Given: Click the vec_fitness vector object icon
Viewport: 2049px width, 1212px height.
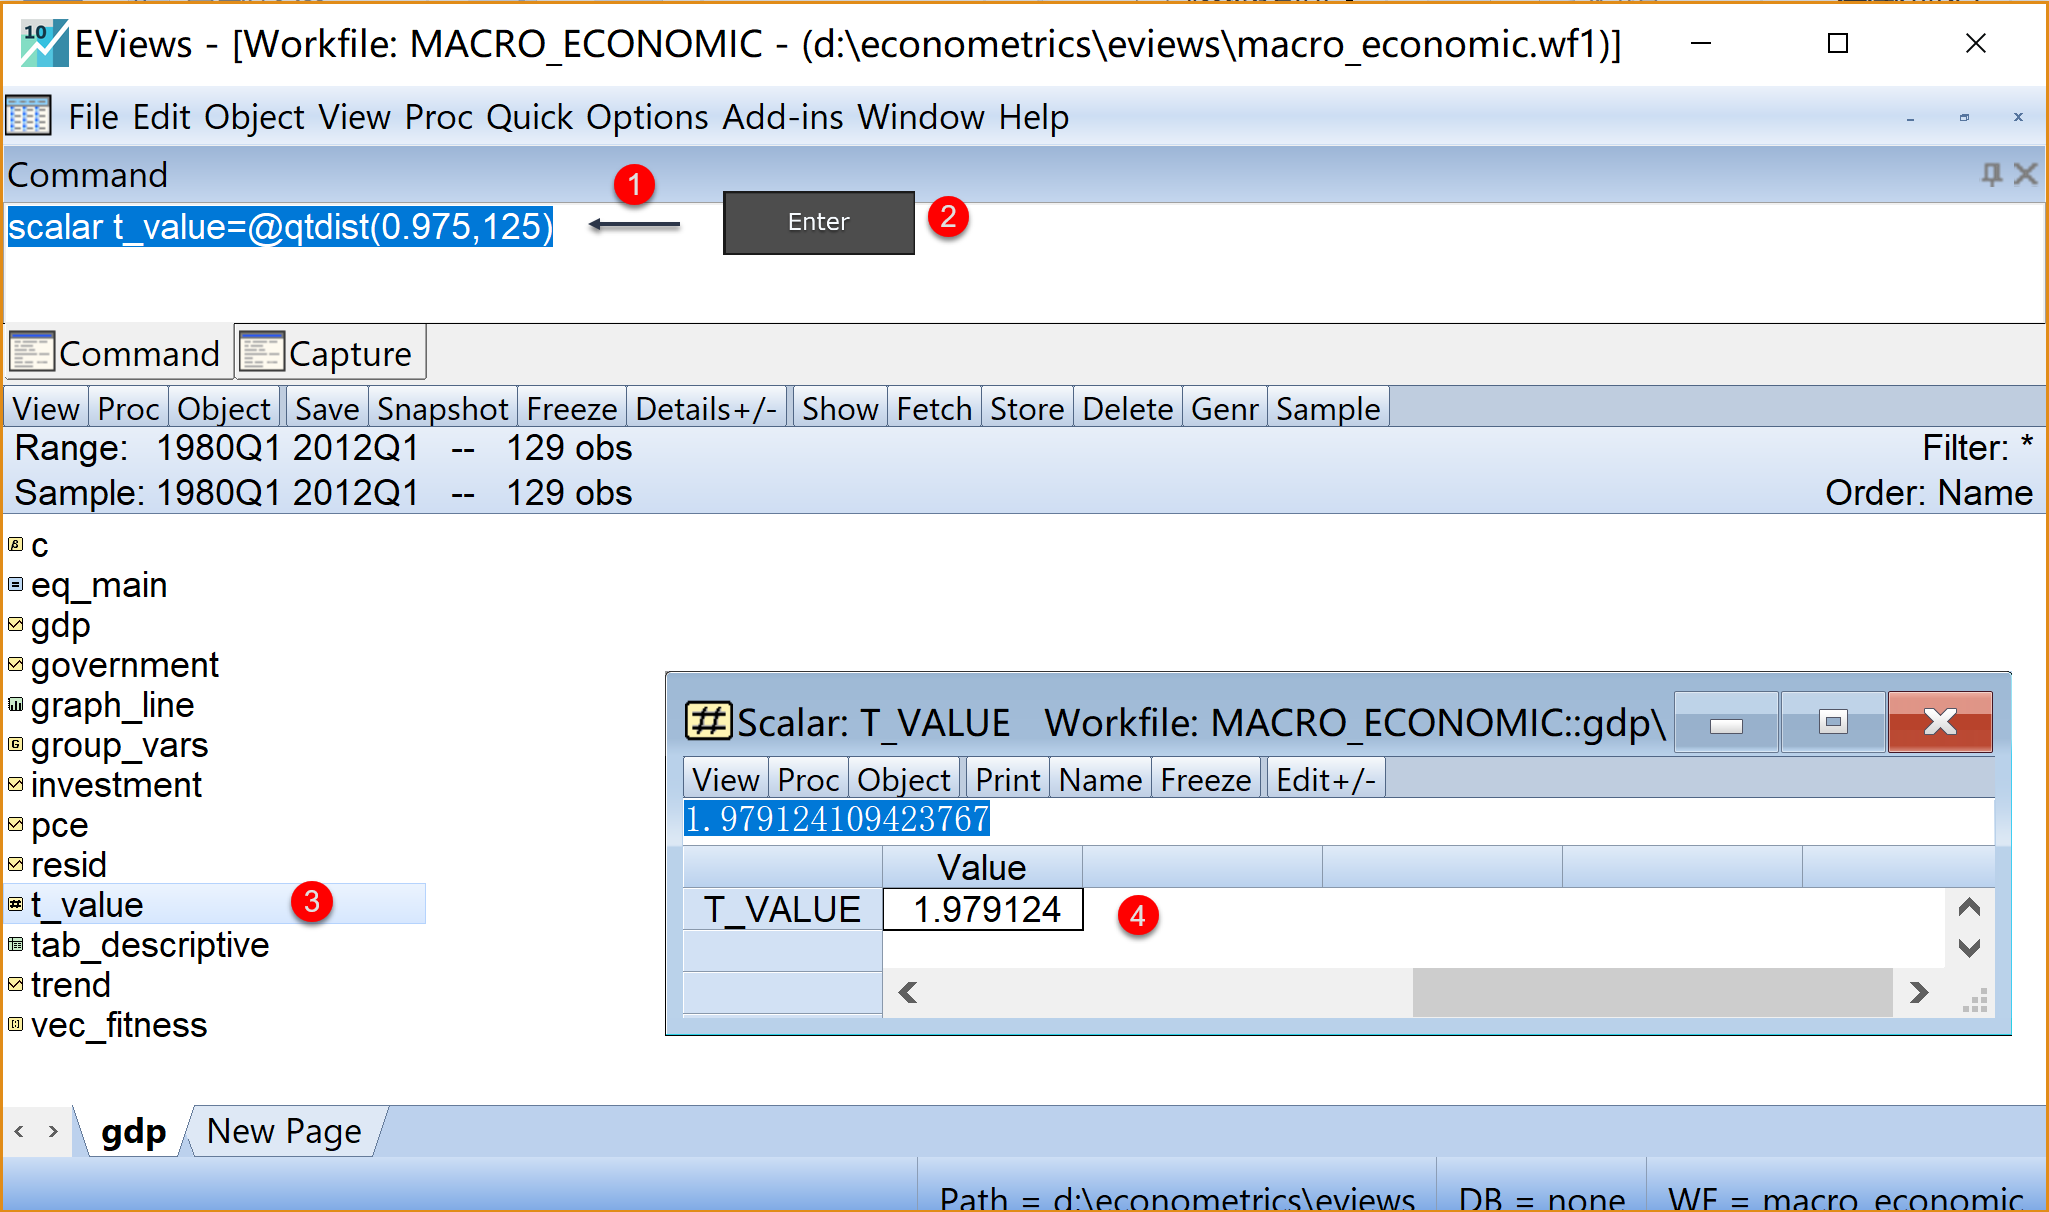Looking at the screenshot, I should (x=15, y=1025).
